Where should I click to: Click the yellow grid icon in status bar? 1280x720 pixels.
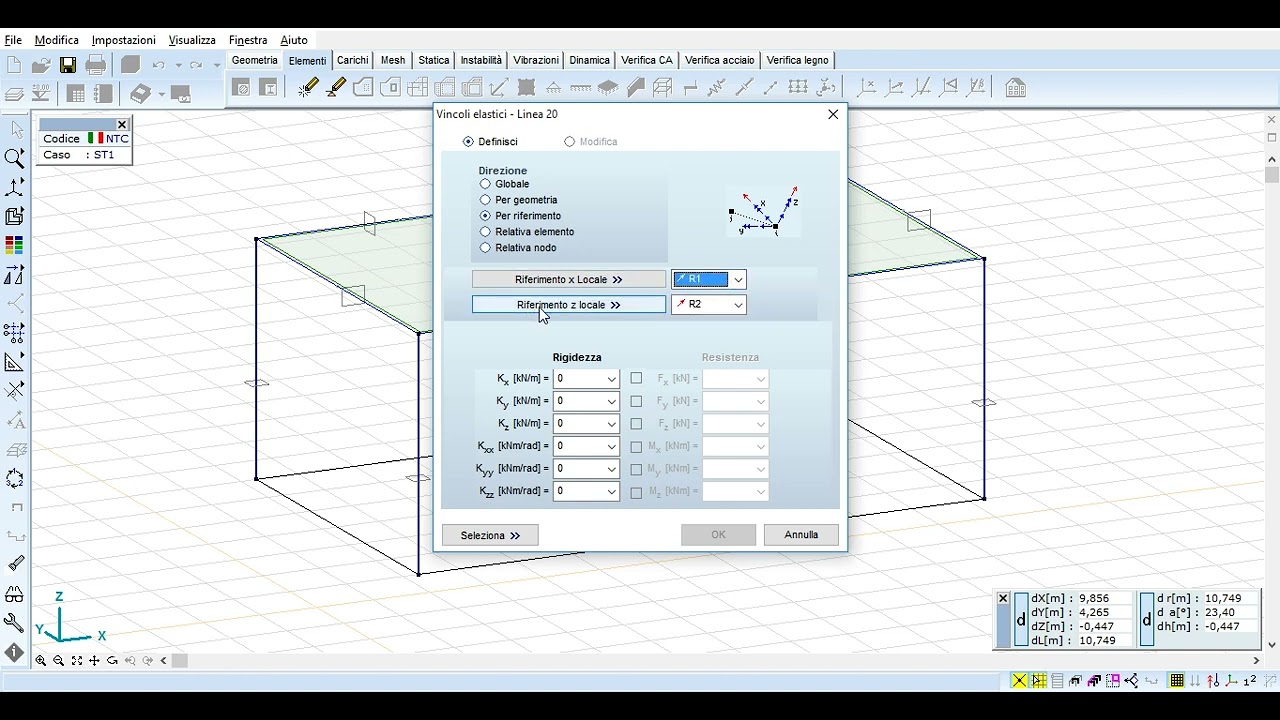pyautogui.click(x=1039, y=681)
